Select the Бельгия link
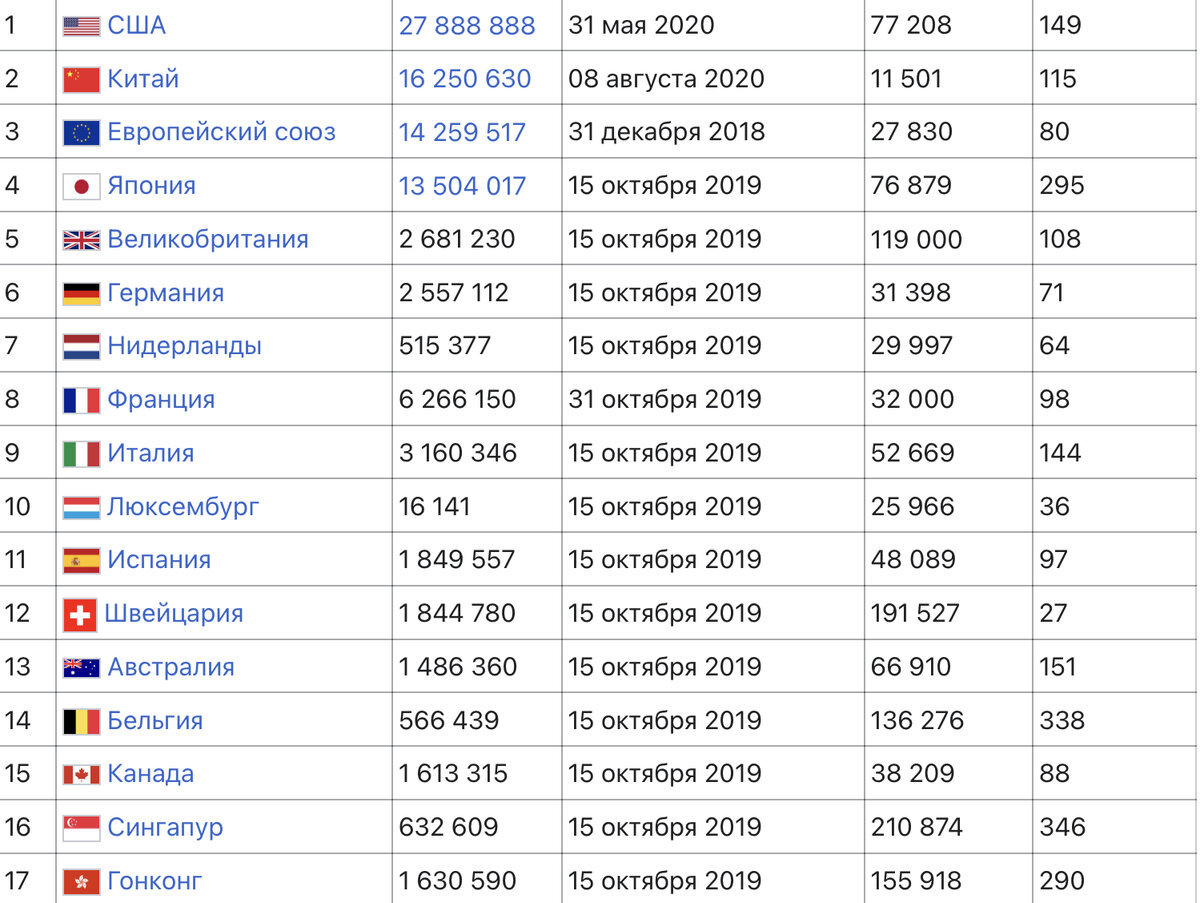Screen dimensions: 1200x903 155,720
